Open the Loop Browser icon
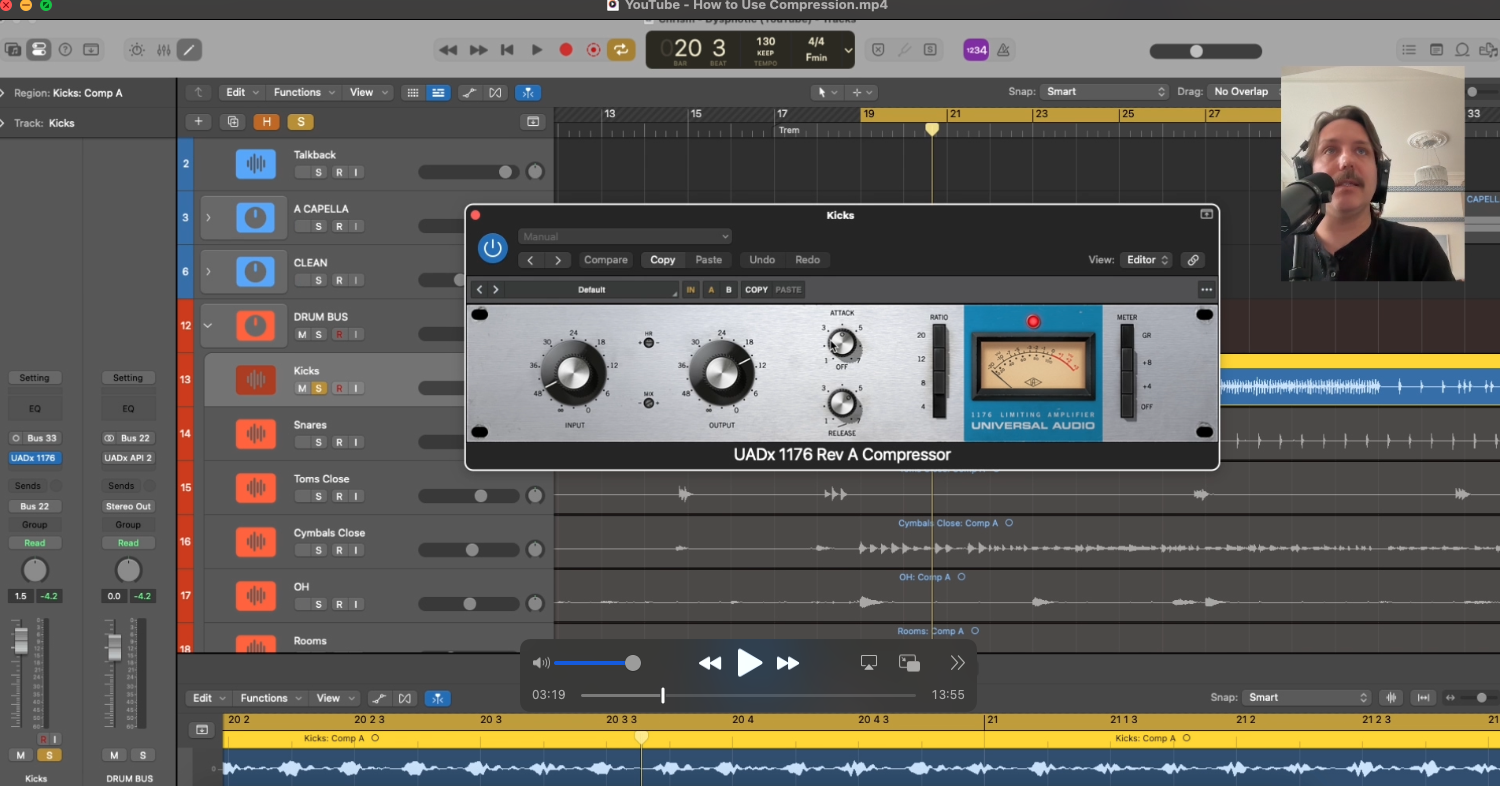Screen dimensions: 1500x786 (x=1463, y=49)
